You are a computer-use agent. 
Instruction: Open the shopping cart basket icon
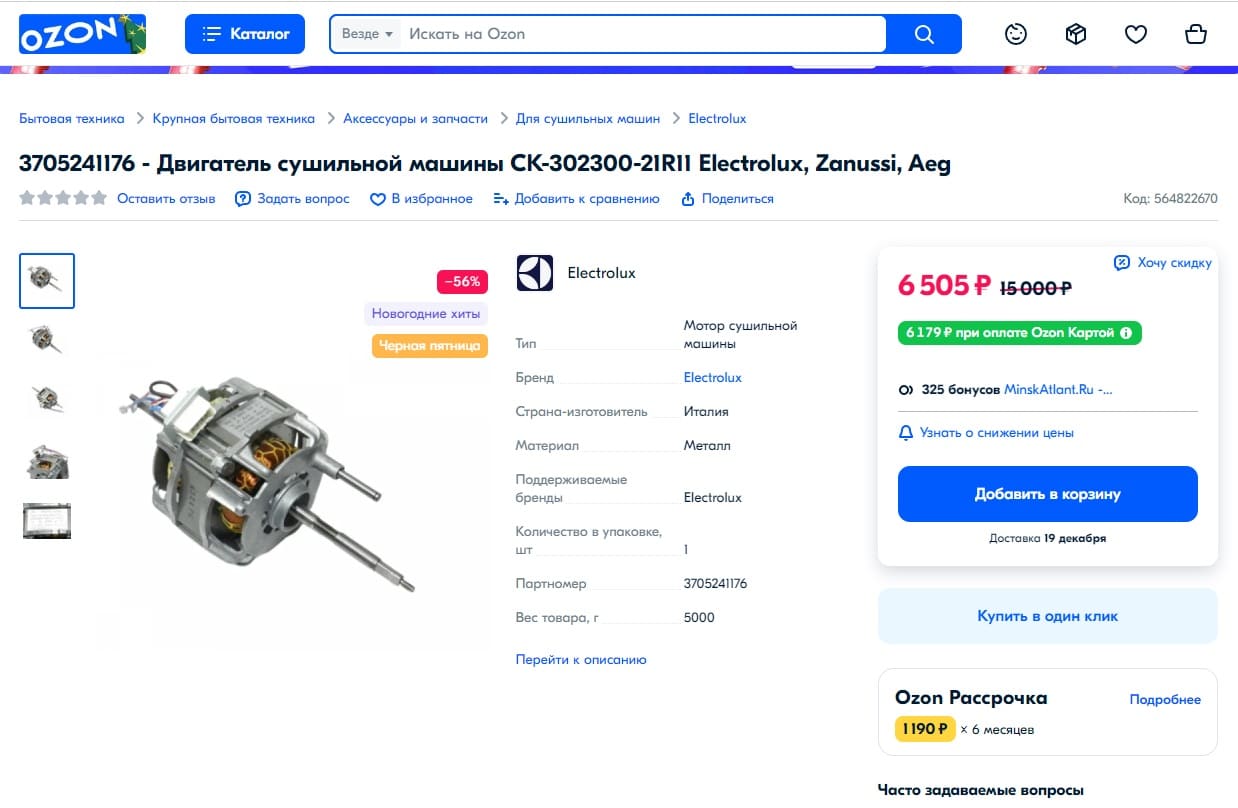tap(1196, 34)
